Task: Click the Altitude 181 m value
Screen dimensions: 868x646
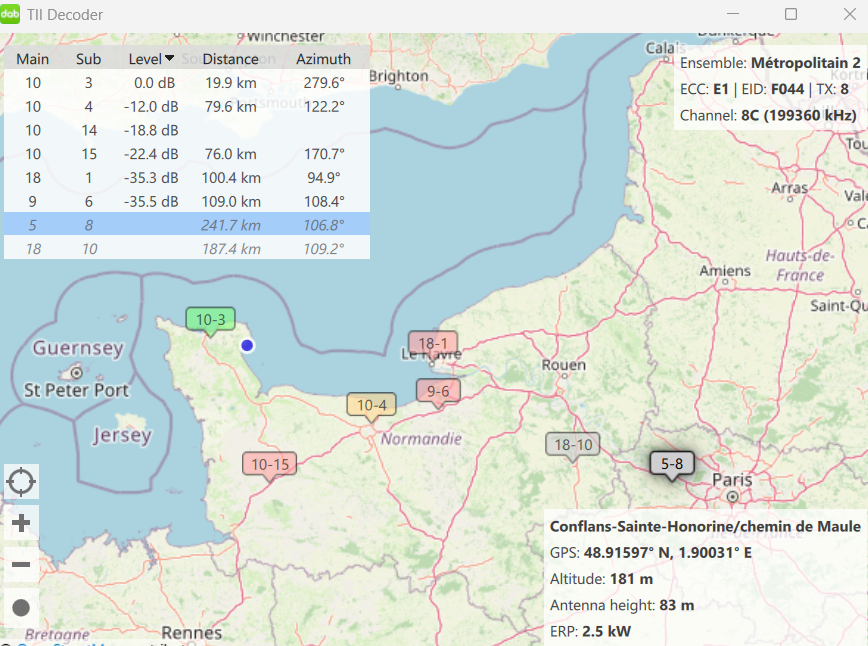Action: [631, 579]
